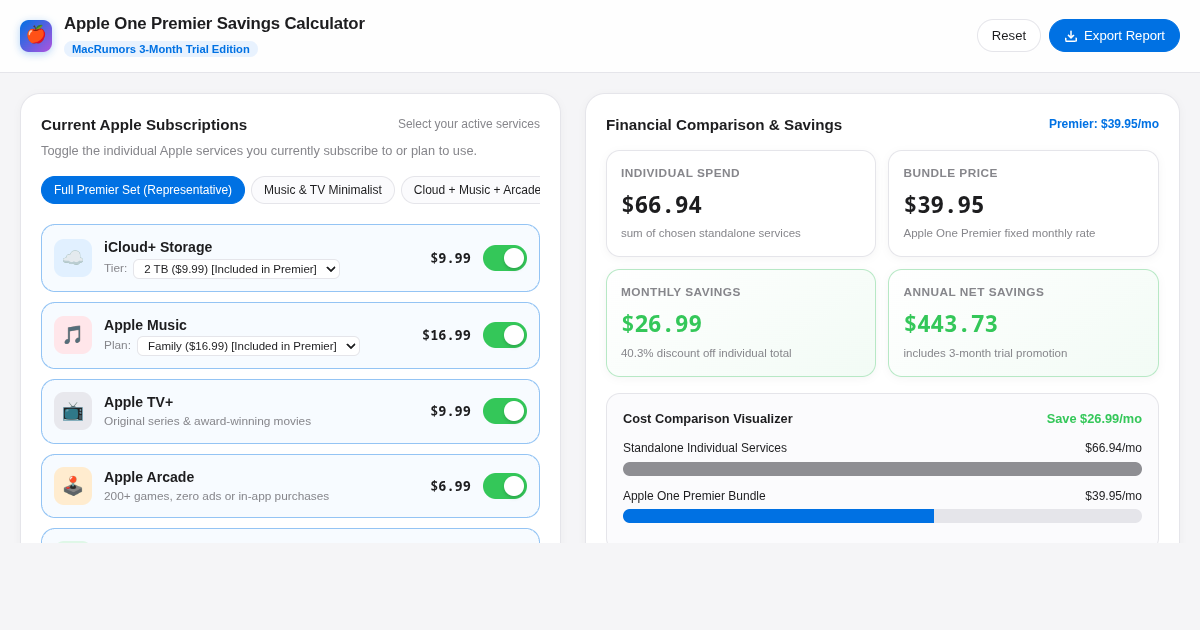Click the Save $26.99/mo text
This screenshot has width=1200, height=630.
1094,419
